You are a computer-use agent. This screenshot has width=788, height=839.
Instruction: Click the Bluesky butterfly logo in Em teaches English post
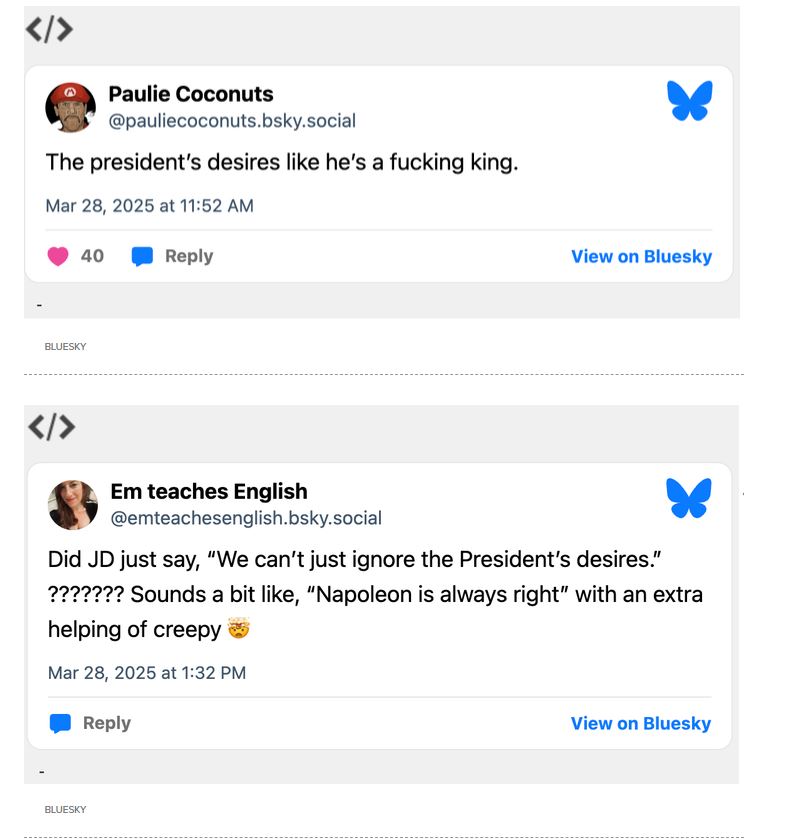(689, 498)
